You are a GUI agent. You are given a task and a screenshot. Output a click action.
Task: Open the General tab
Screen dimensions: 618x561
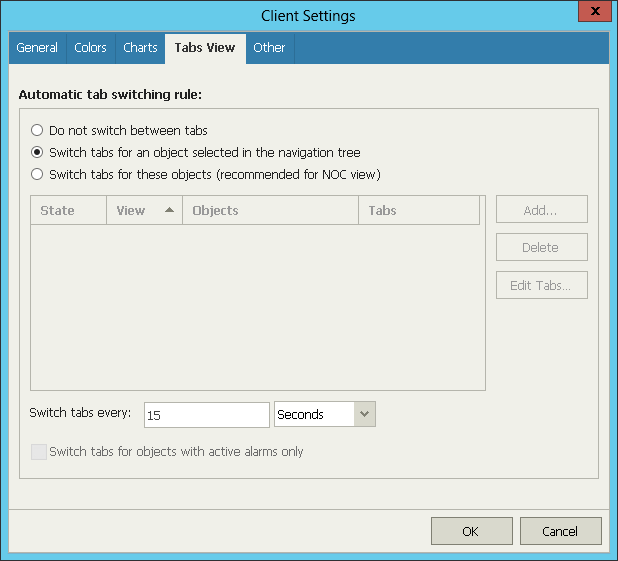pos(37,48)
